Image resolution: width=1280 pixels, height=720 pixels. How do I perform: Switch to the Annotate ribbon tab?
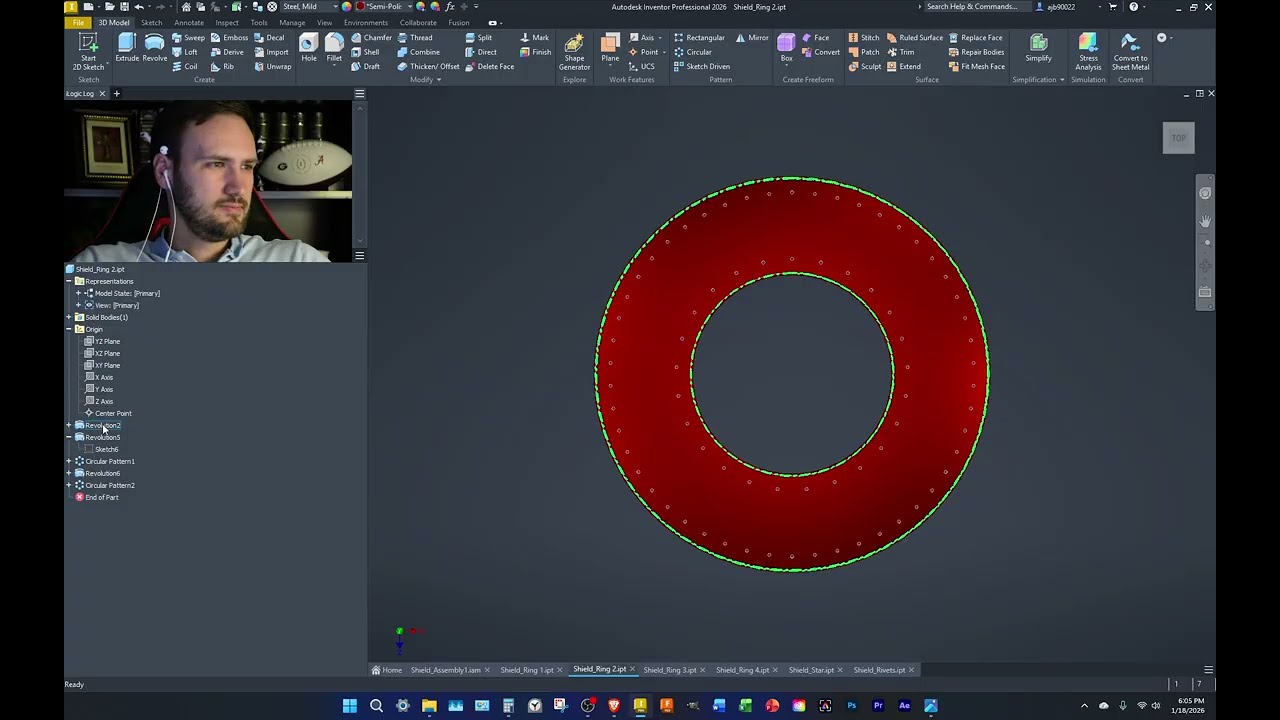pos(189,22)
